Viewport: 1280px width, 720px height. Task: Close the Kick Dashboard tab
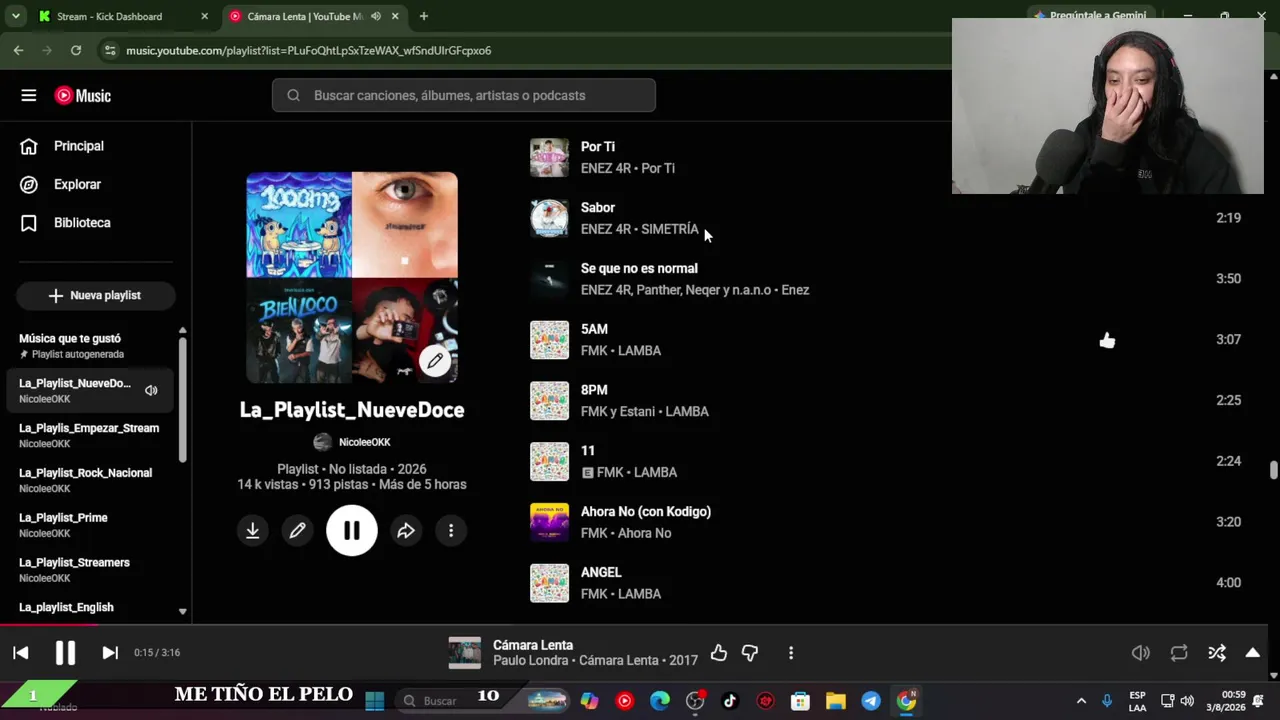pyautogui.click(x=204, y=17)
